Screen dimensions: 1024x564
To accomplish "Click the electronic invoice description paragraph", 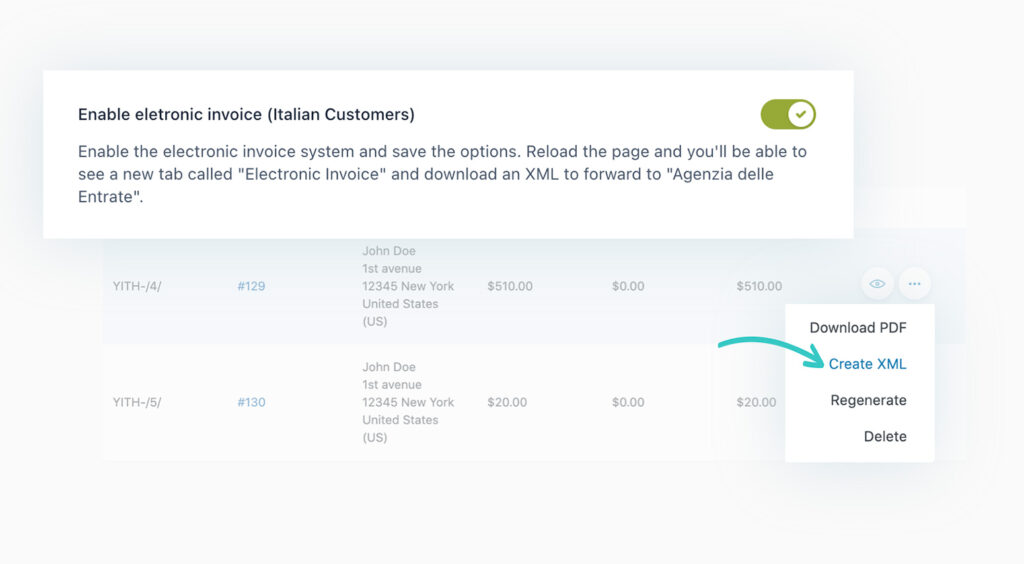I will click(x=442, y=174).
